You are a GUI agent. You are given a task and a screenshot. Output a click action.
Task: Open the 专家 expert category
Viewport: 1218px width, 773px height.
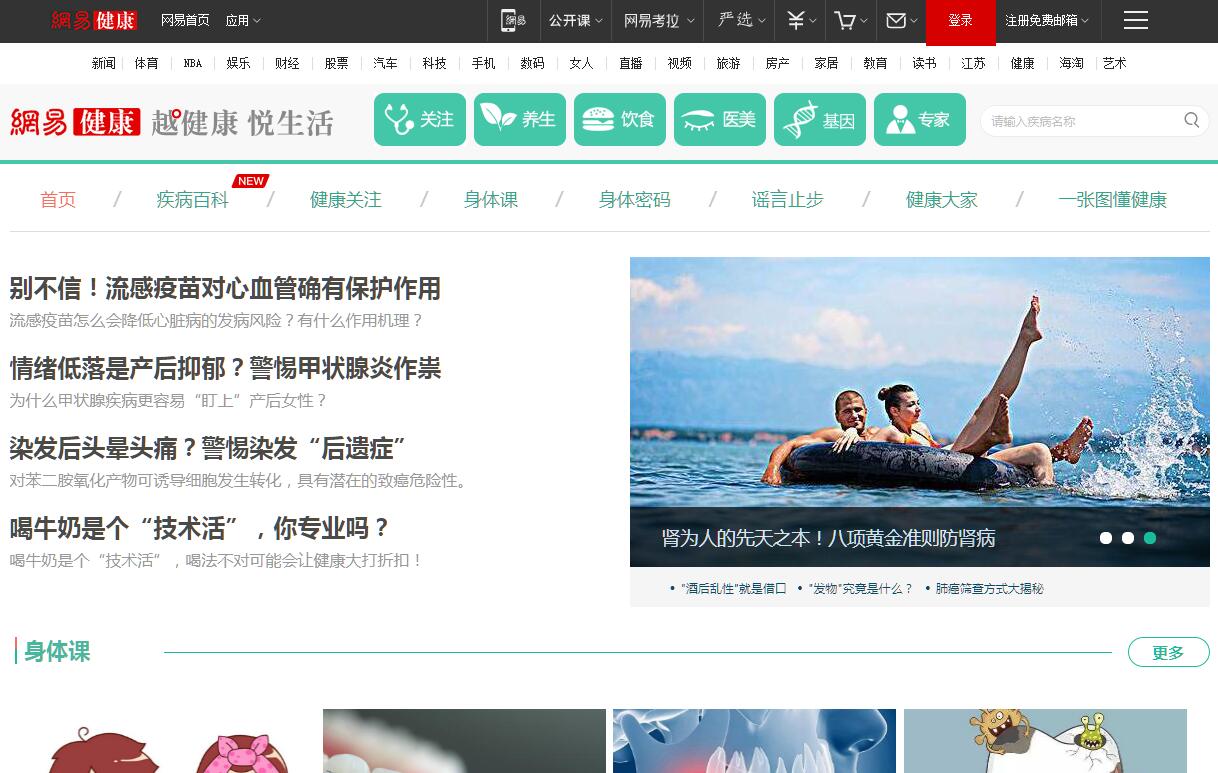[920, 120]
